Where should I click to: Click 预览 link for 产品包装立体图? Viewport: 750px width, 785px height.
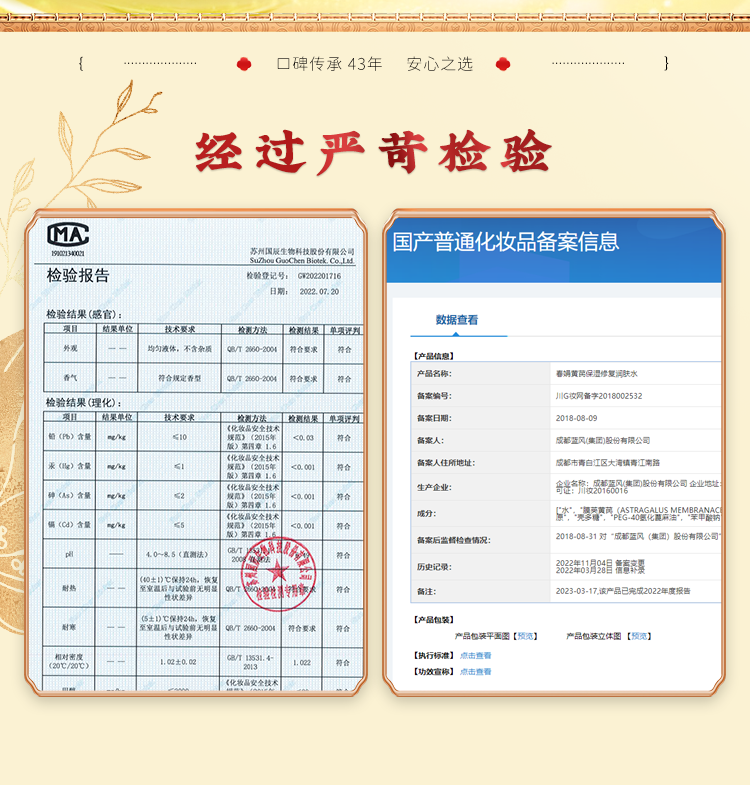(x=639, y=636)
